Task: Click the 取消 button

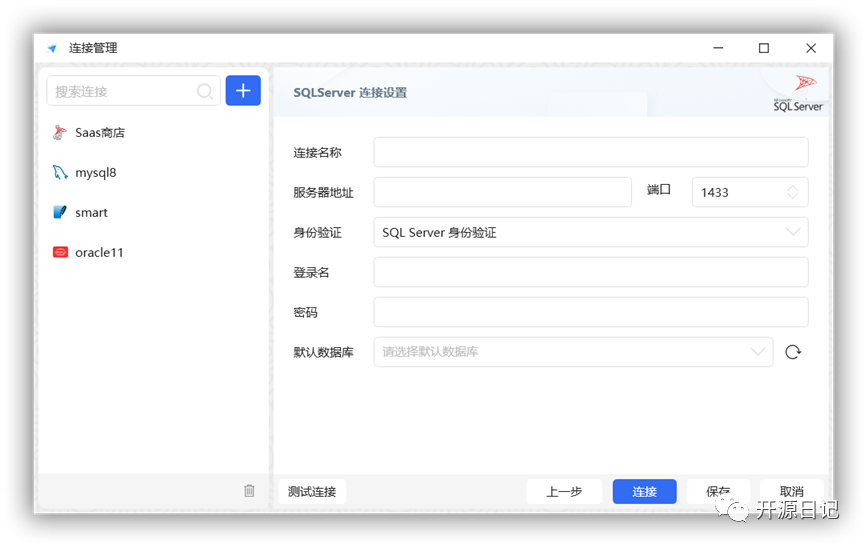Action: [x=791, y=491]
